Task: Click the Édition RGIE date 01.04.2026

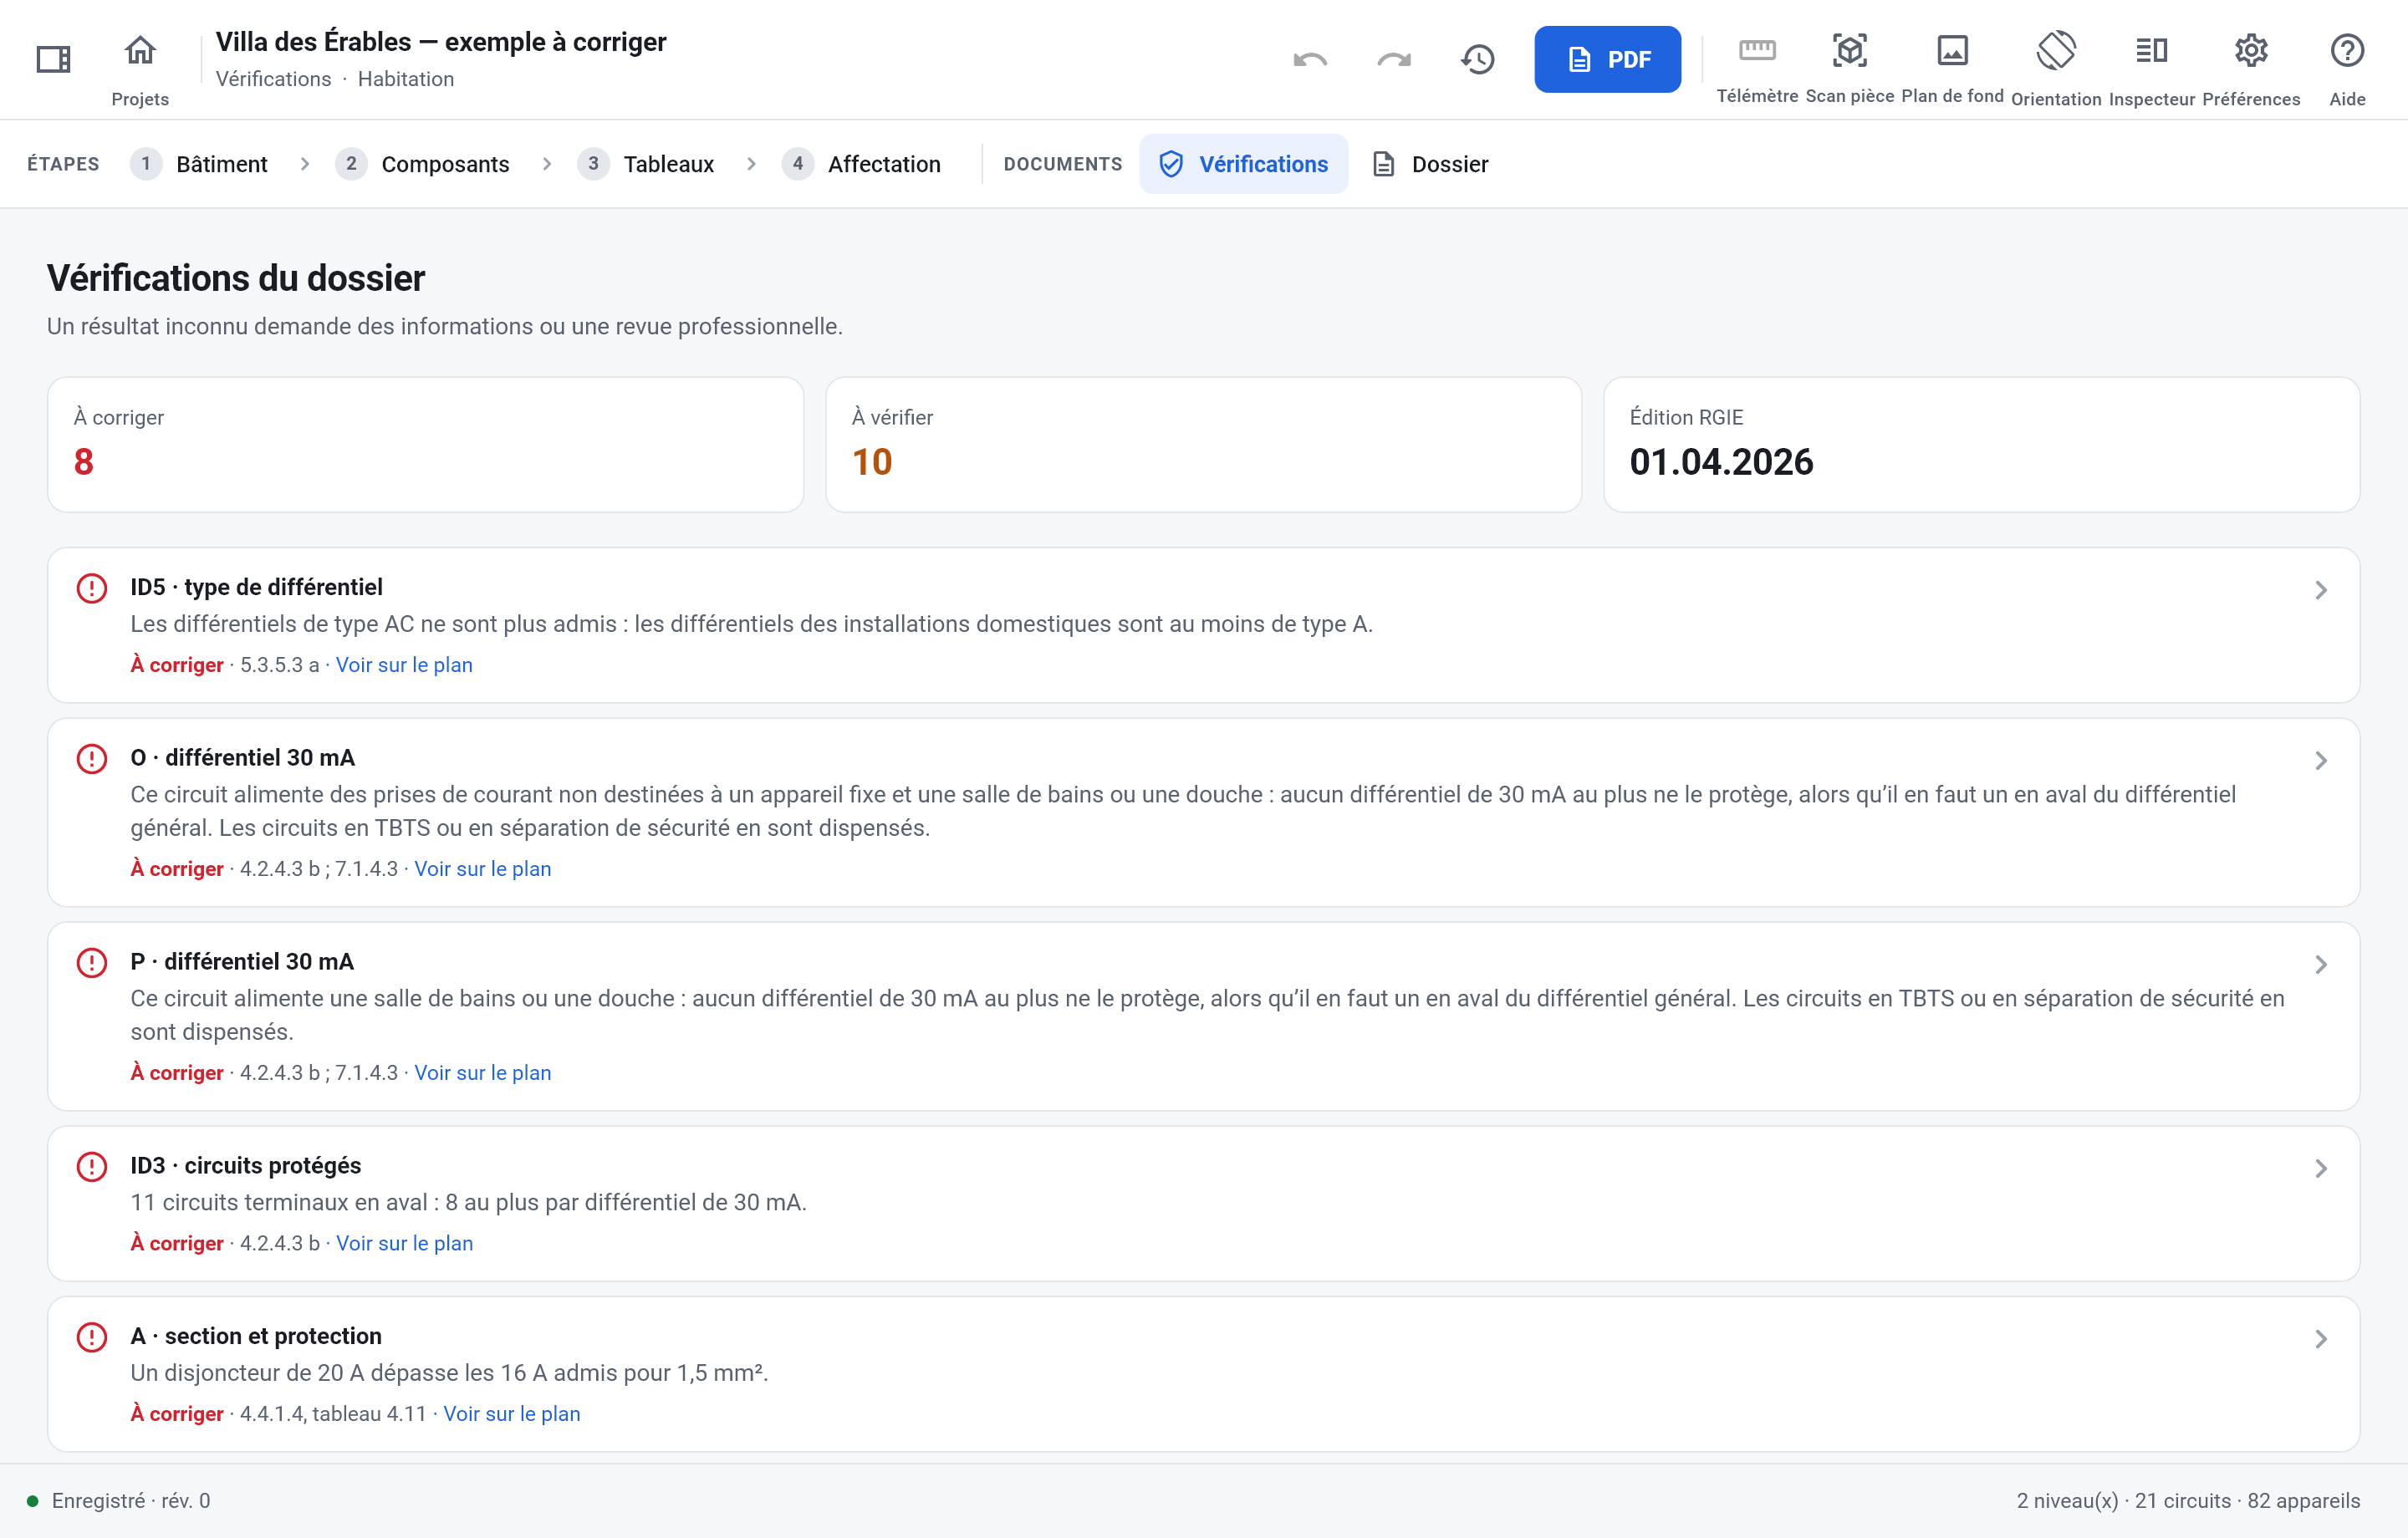Action: 1721,462
